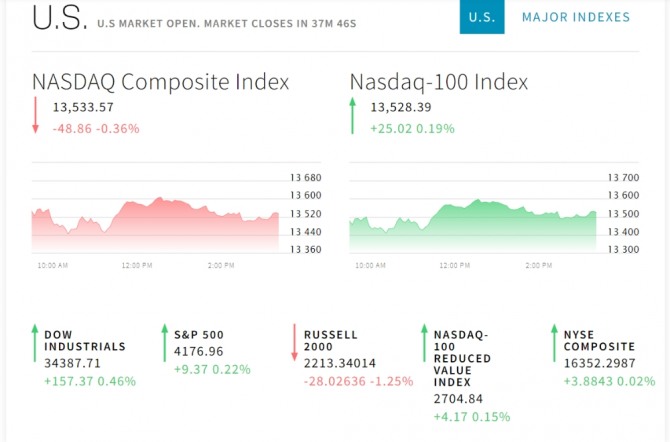Click the red down arrow next to Russell 2000

[294, 342]
